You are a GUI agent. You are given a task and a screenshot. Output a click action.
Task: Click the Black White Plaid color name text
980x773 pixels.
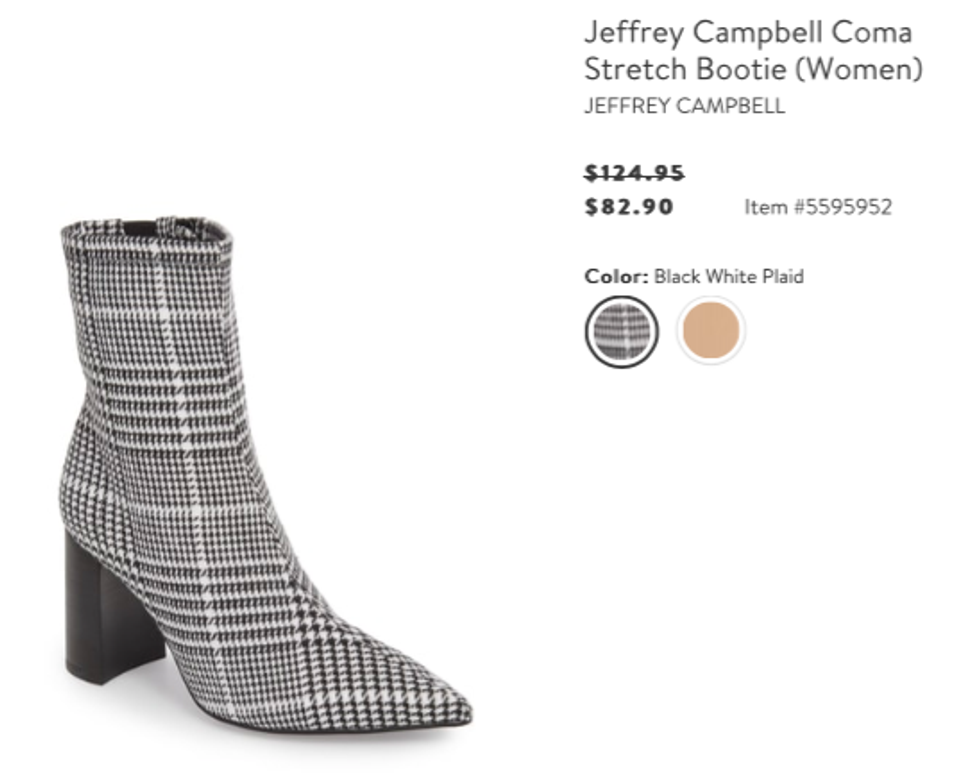click(729, 276)
